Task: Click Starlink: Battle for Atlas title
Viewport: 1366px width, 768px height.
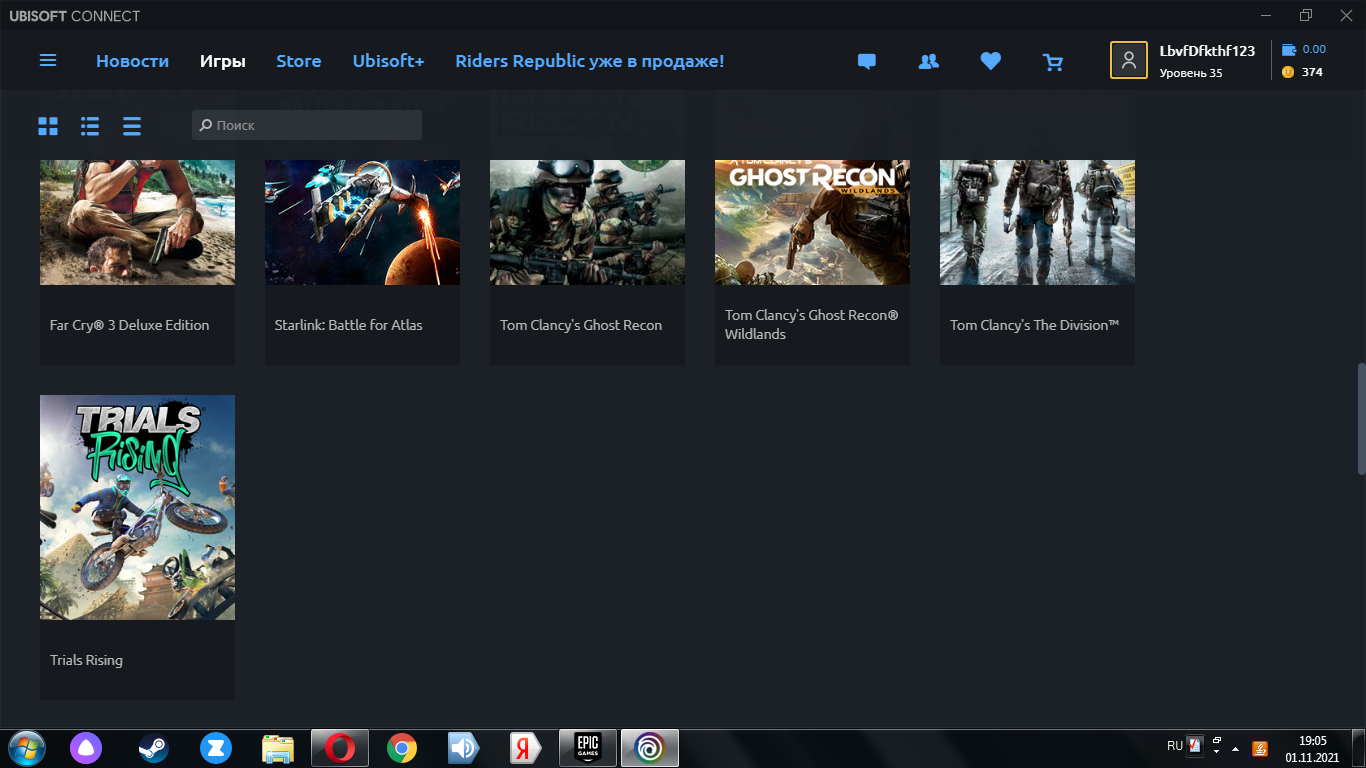Action: click(x=349, y=325)
